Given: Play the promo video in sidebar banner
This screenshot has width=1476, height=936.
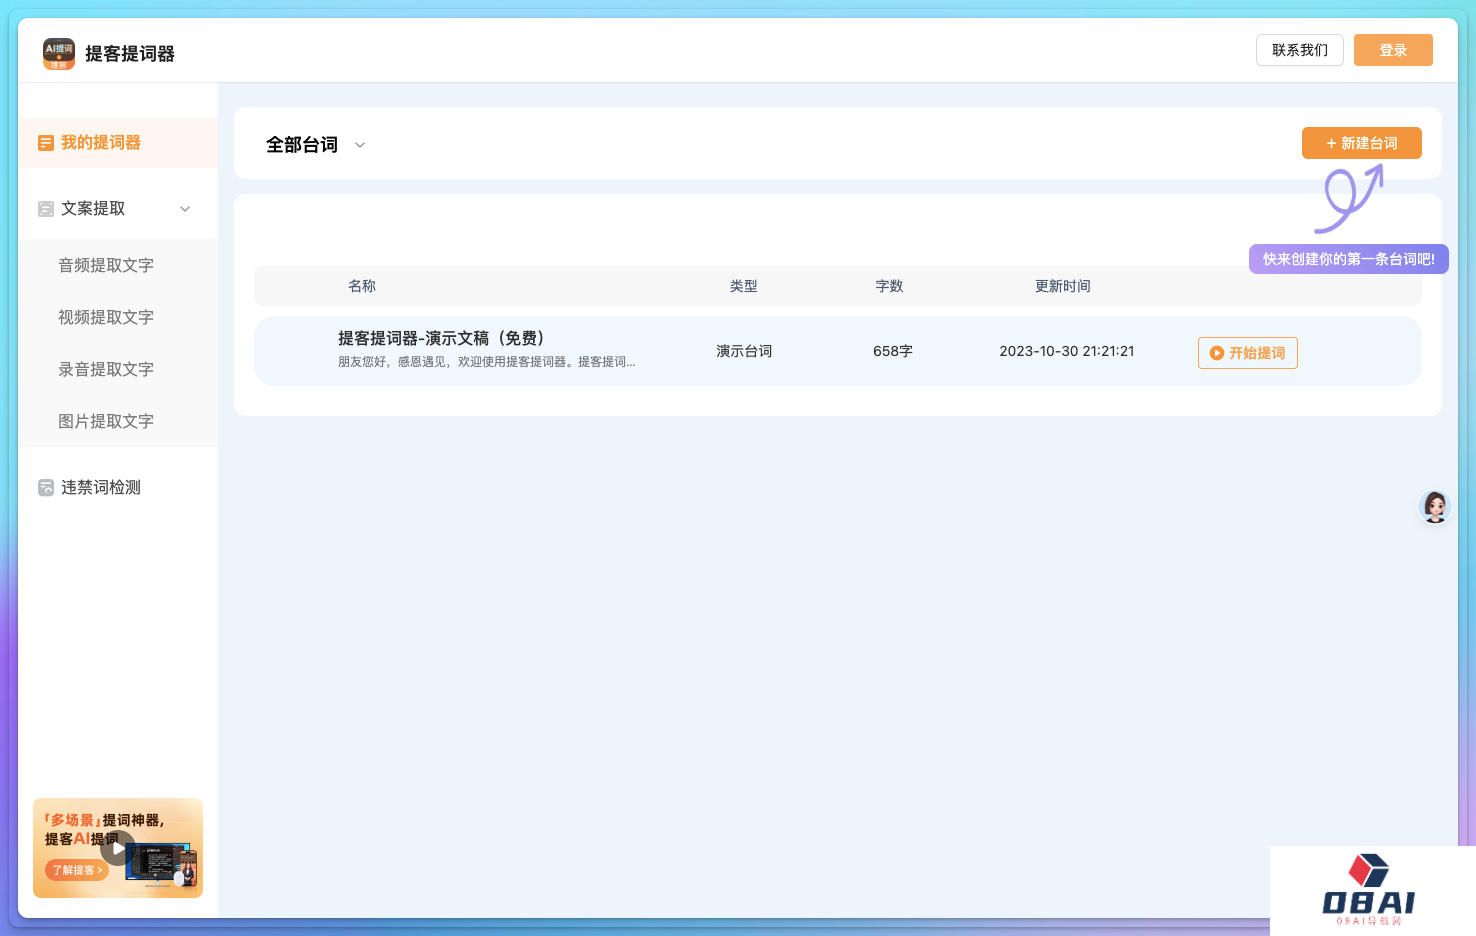Looking at the screenshot, I should point(118,848).
